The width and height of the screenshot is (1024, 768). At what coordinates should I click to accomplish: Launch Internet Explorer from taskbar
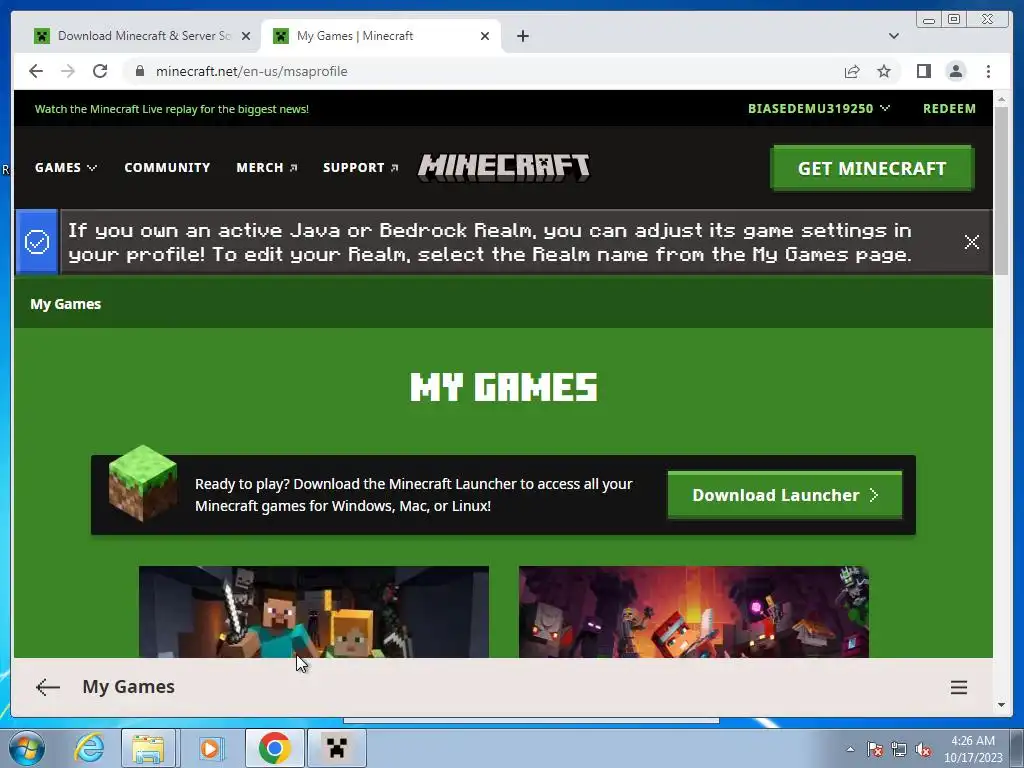pos(89,748)
